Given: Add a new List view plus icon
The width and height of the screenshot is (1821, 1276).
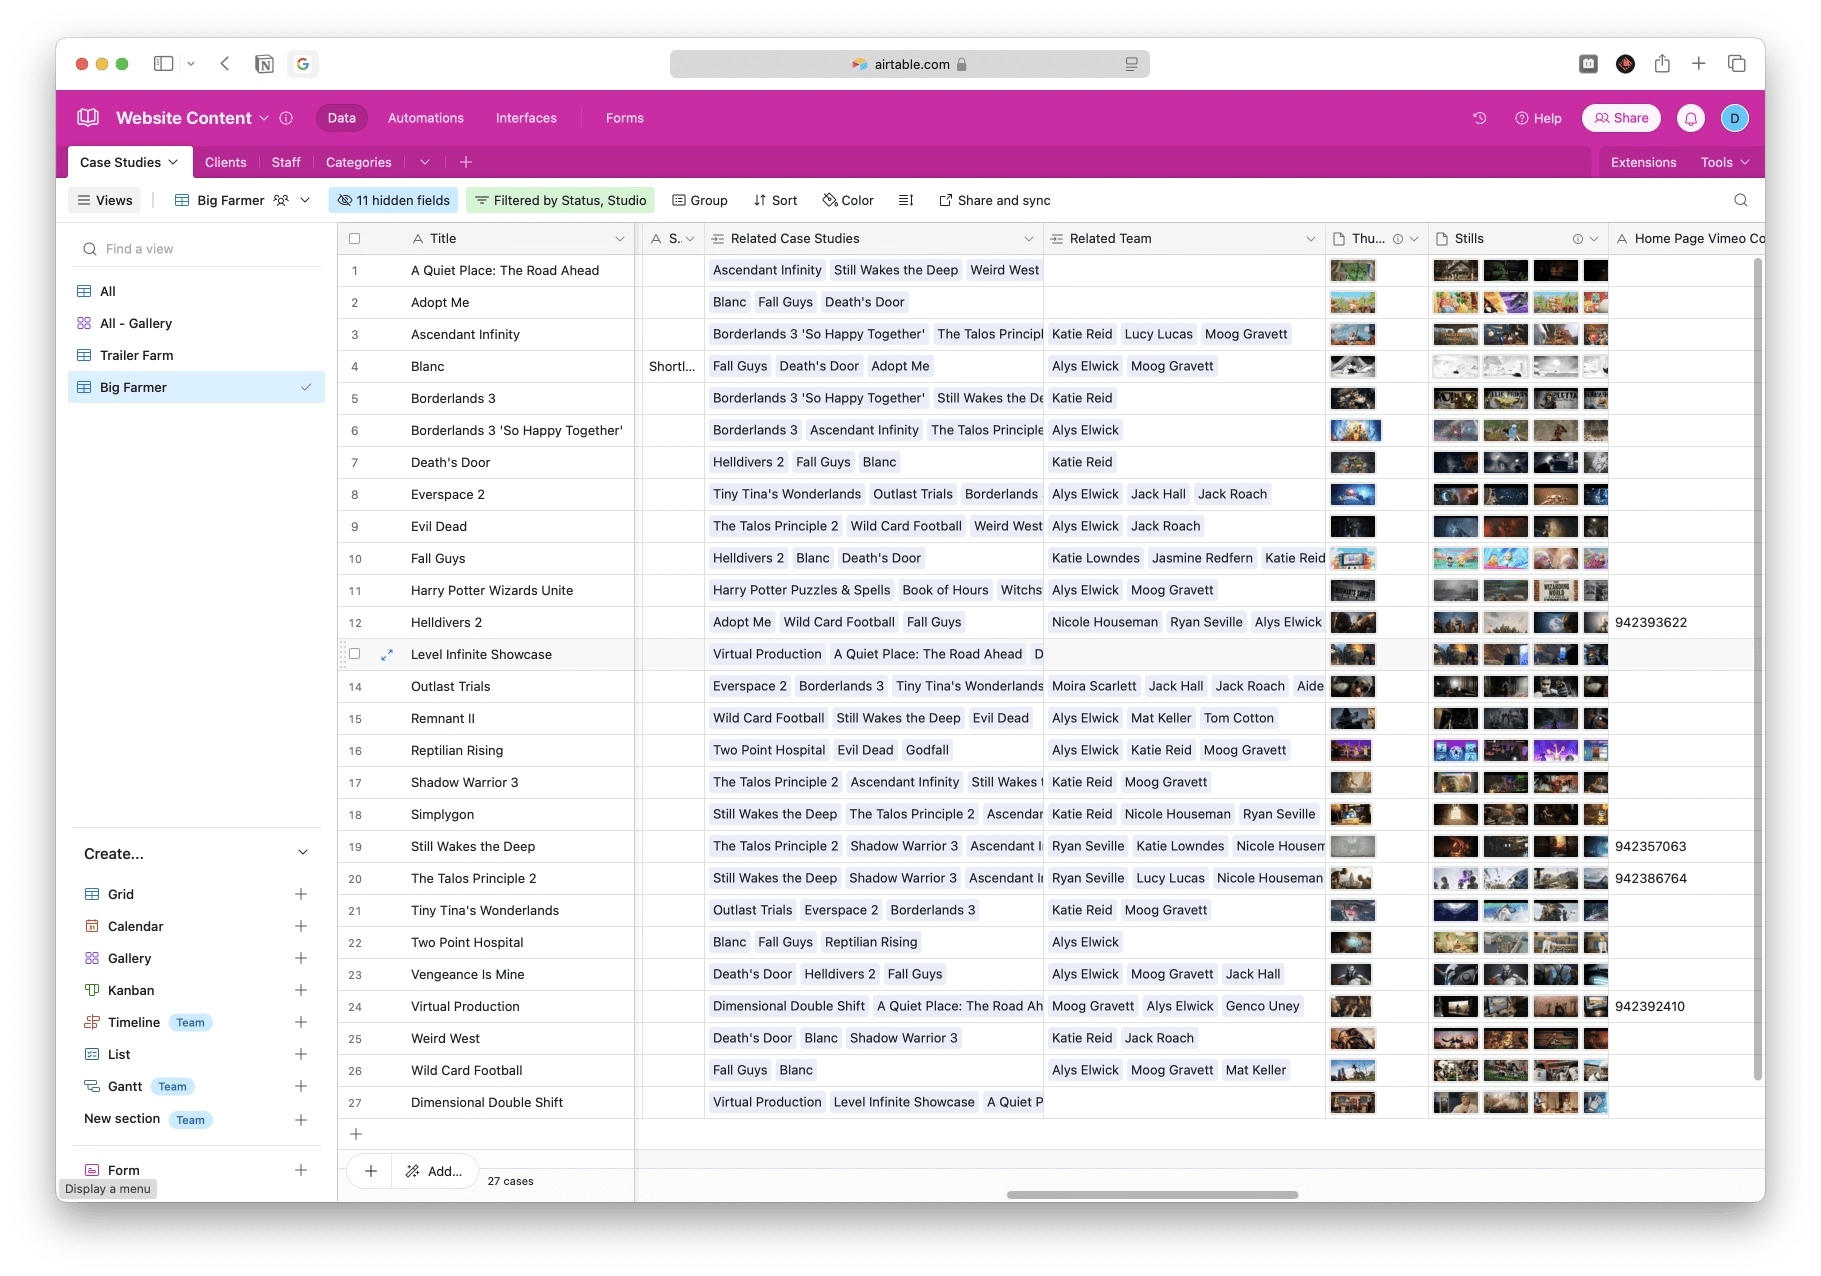Looking at the screenshot, I should point(301,1054).
